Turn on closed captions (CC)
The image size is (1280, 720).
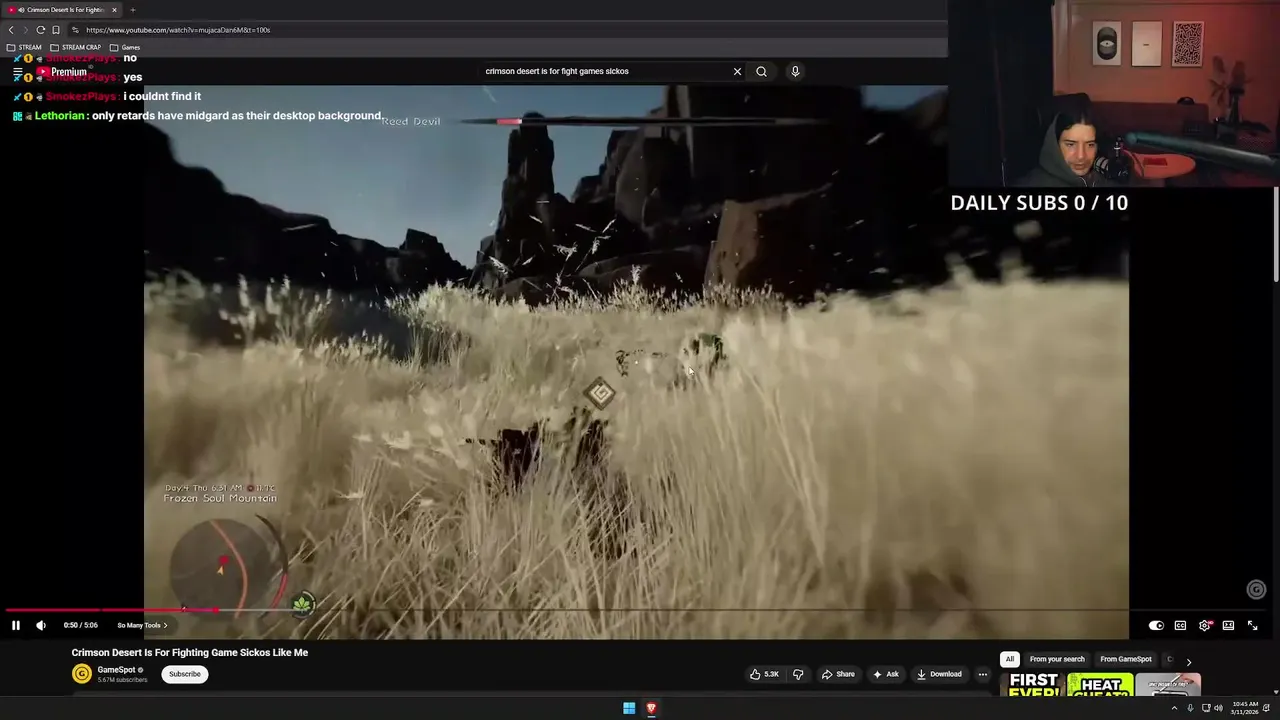tap(1180, 625)
